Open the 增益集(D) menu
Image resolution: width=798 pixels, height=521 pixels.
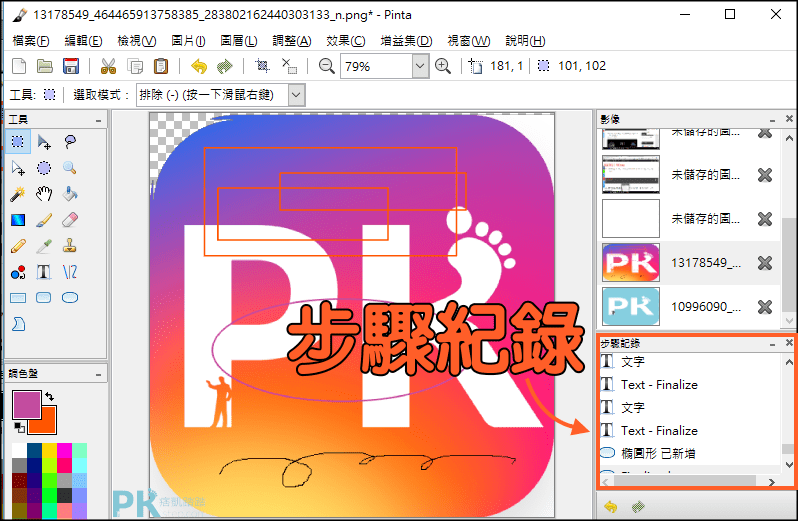pyautogui.click(x=406, y=41)
